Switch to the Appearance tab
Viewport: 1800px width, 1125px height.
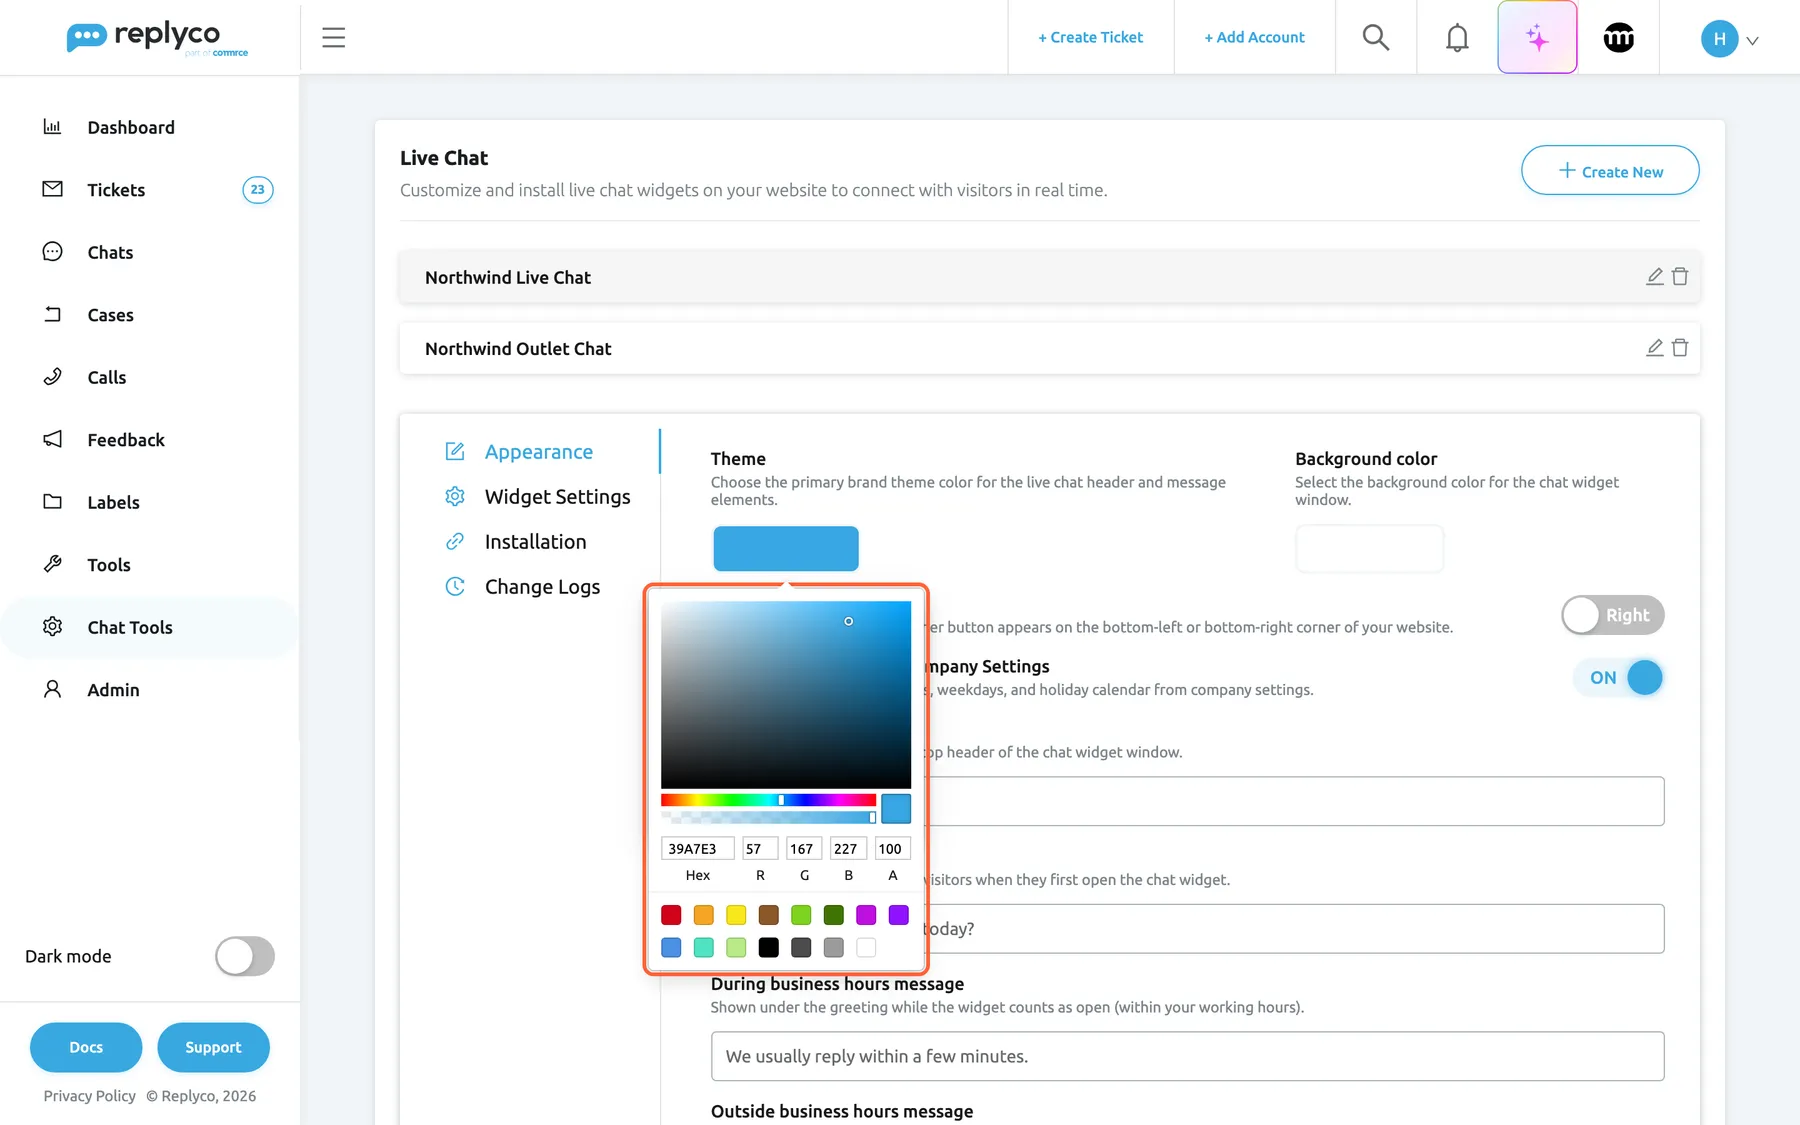point(538,452)
